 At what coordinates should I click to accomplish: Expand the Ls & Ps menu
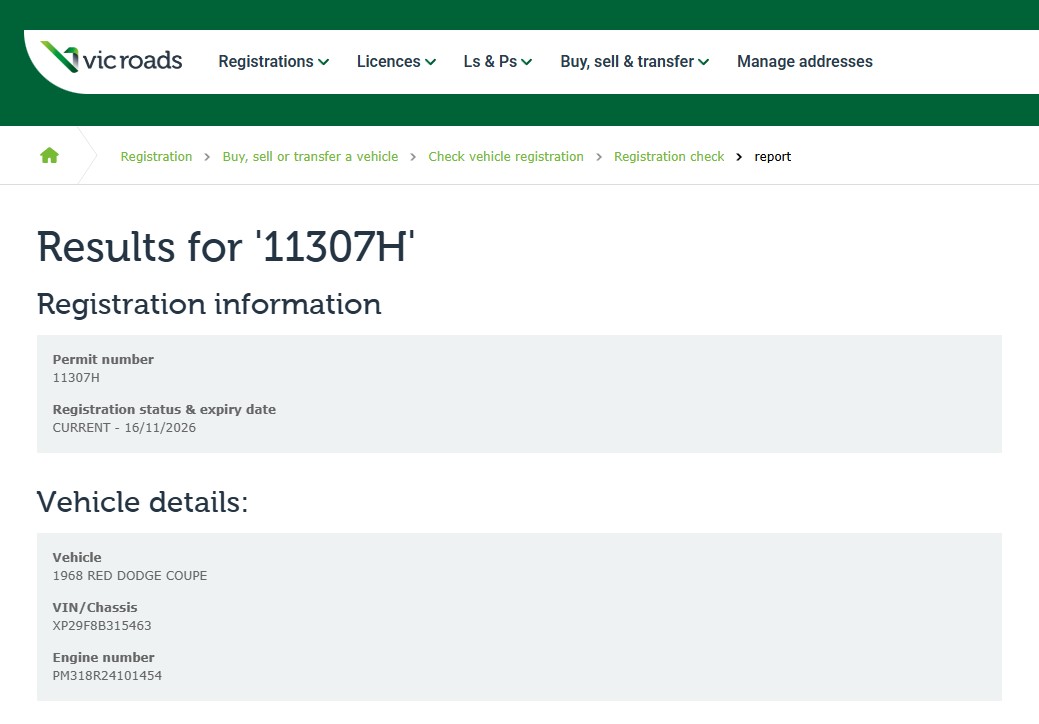coord(497,62)
